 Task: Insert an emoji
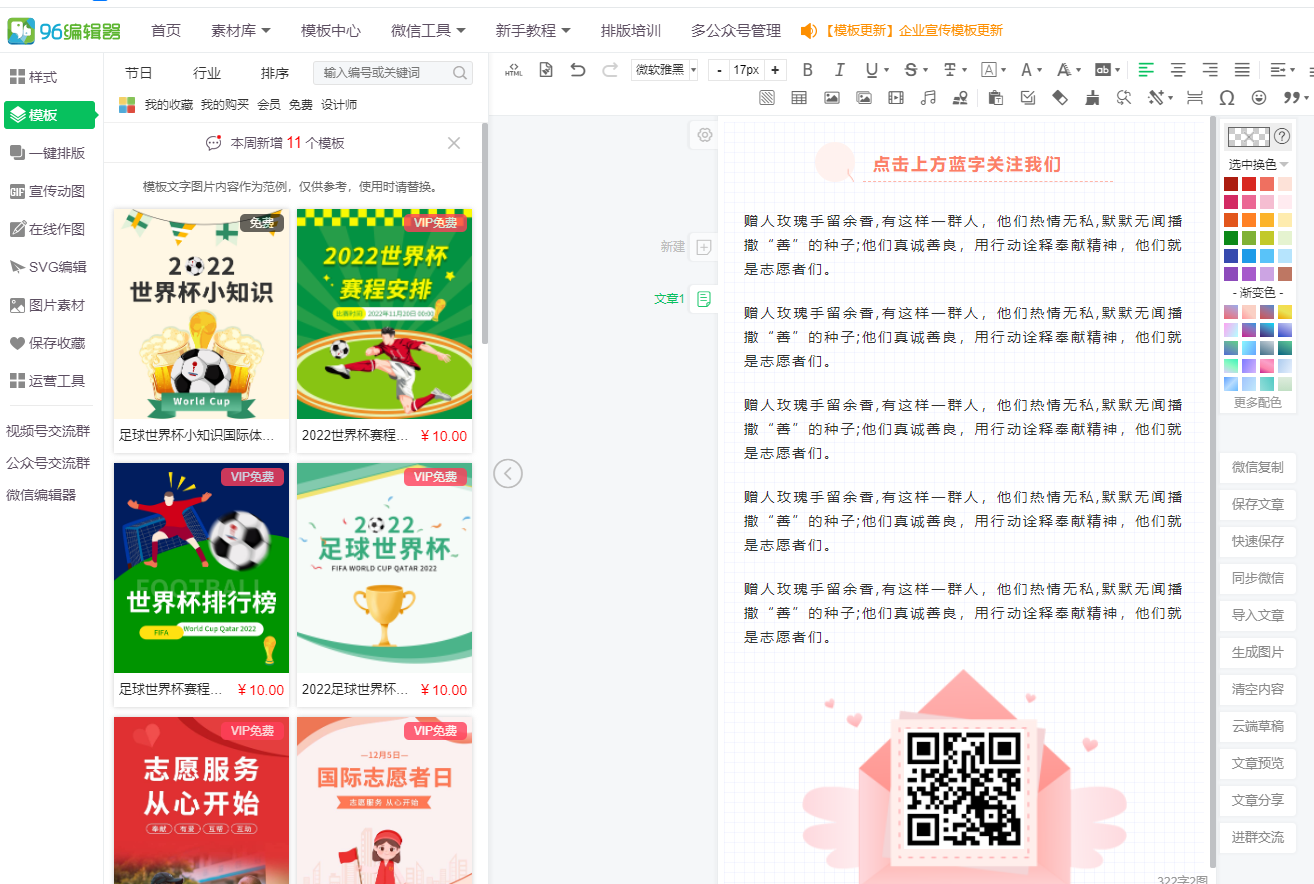click(x=1259, y=98)
